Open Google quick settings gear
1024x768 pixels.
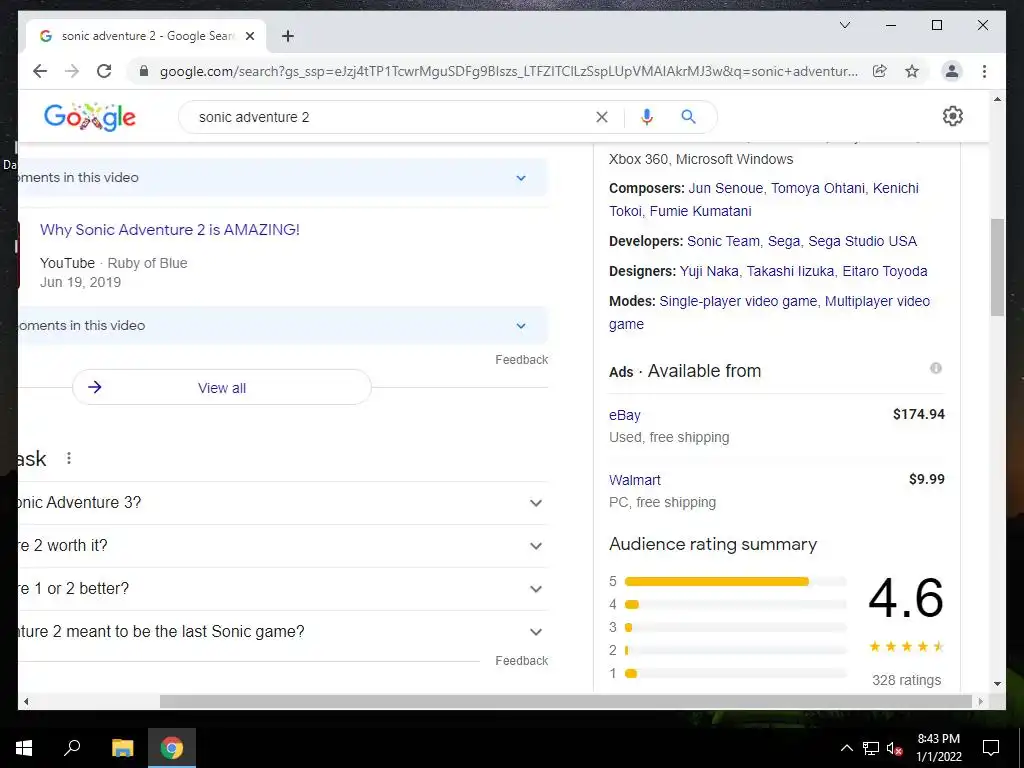(x=953, y=116)
